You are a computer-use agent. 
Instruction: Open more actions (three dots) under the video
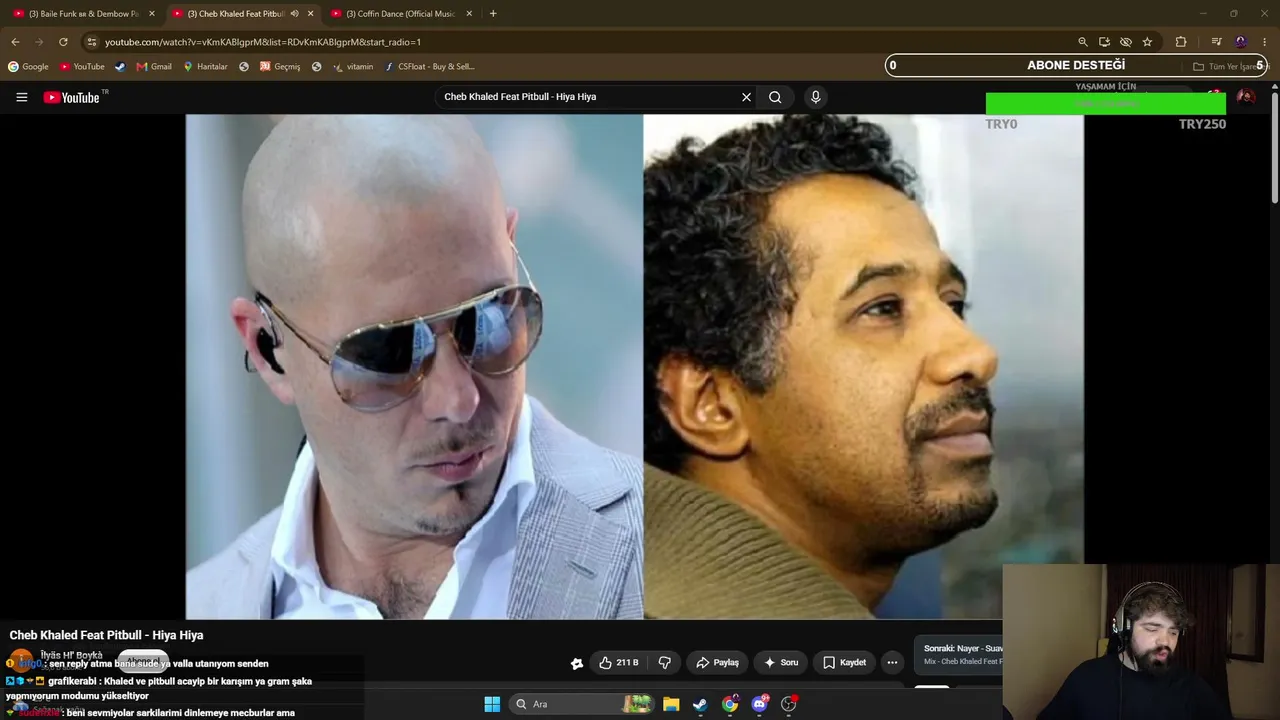[892, 662]
